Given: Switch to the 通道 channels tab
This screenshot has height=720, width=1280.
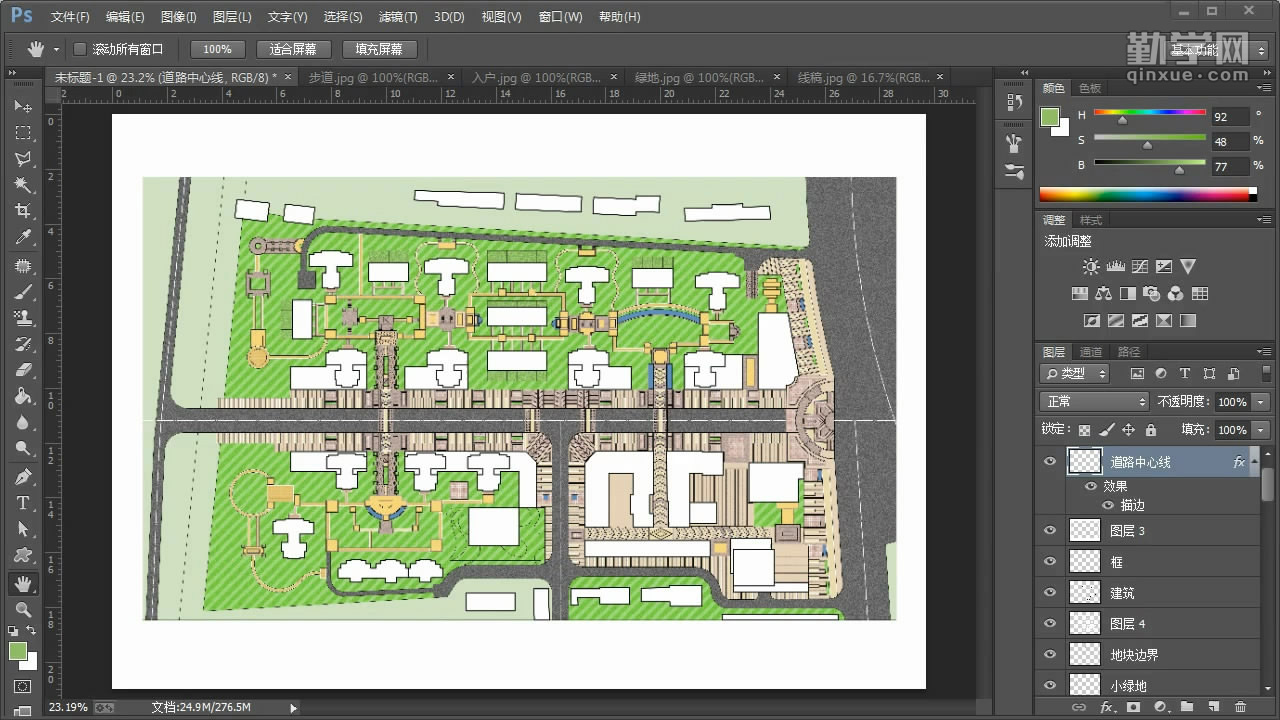Looking at the screenshot, I should (1091, 352).
